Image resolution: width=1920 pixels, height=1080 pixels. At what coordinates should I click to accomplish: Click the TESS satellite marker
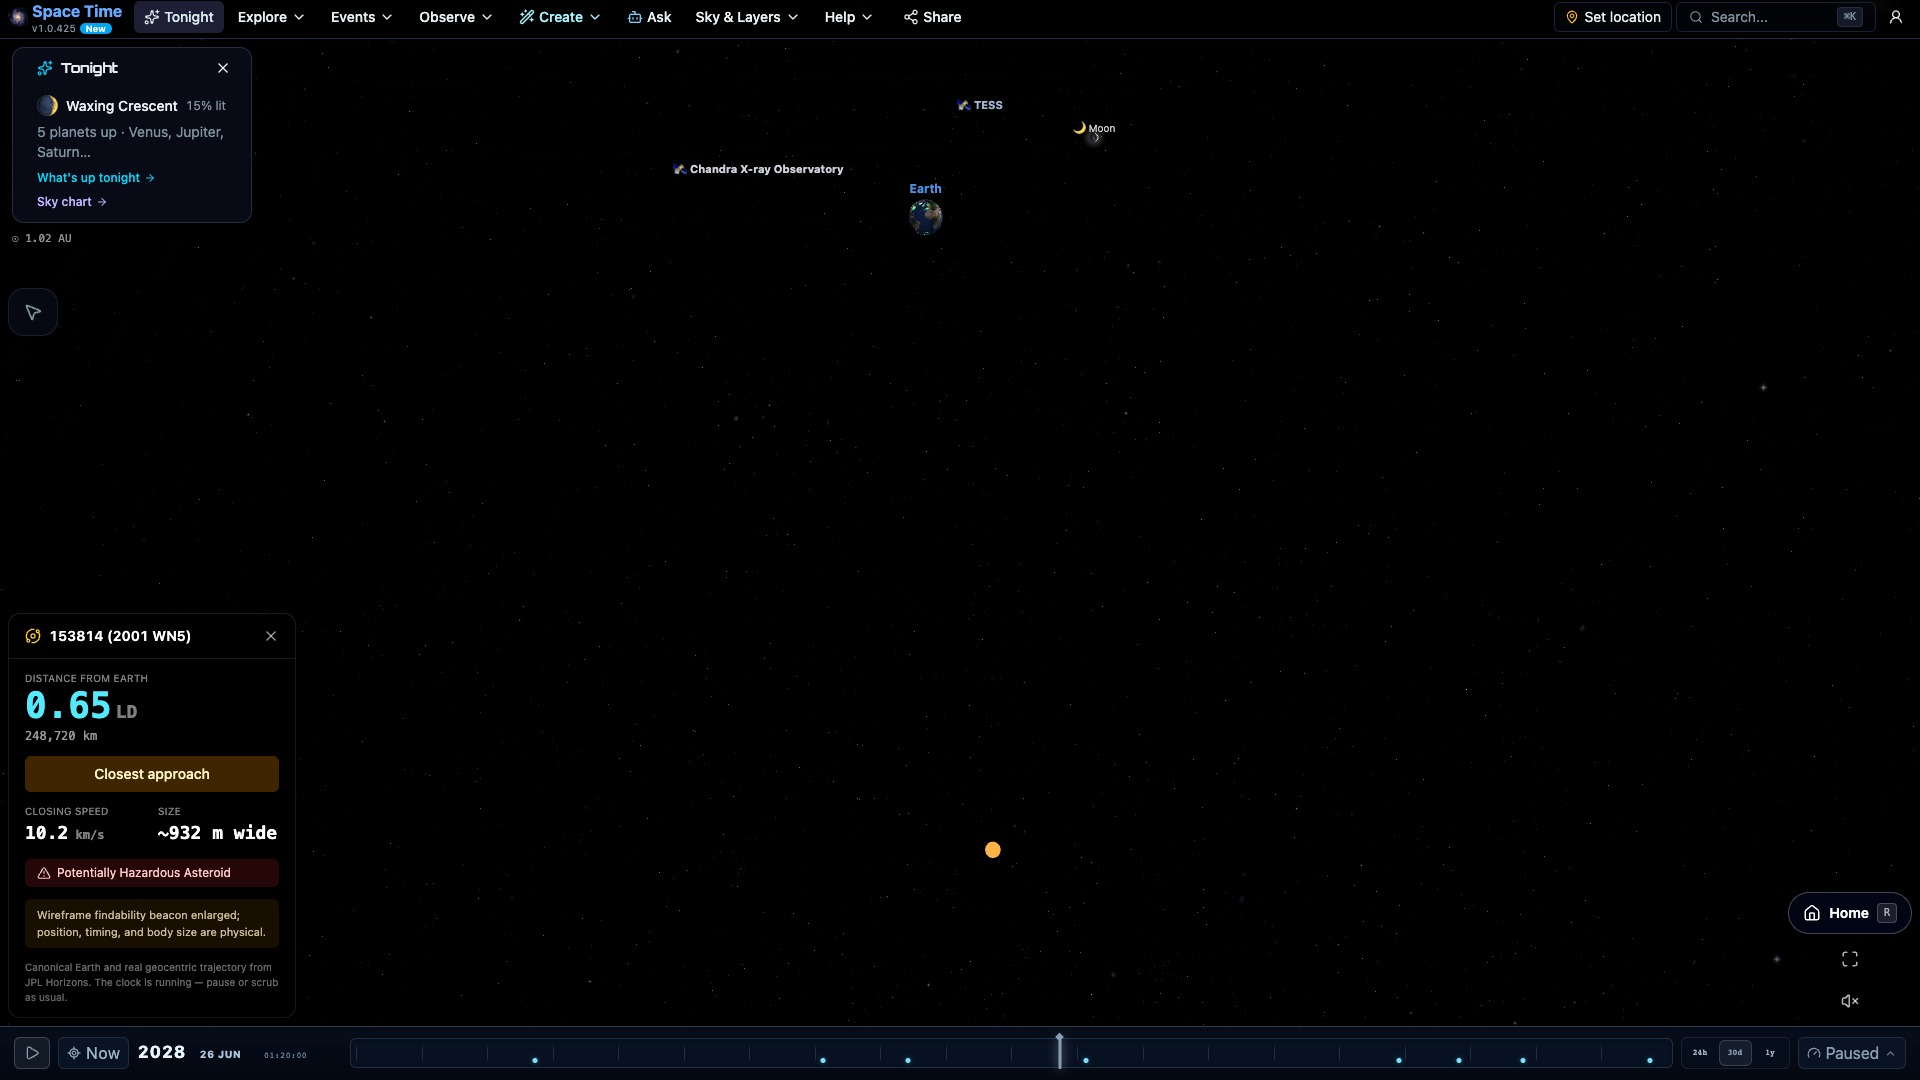click(980, 105)
